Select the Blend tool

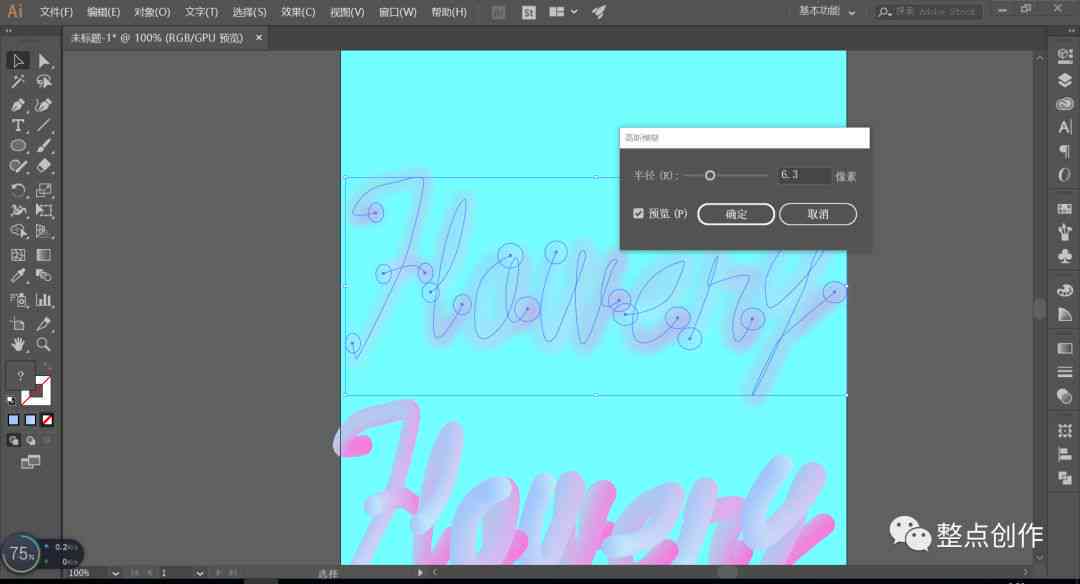point(44,276)
